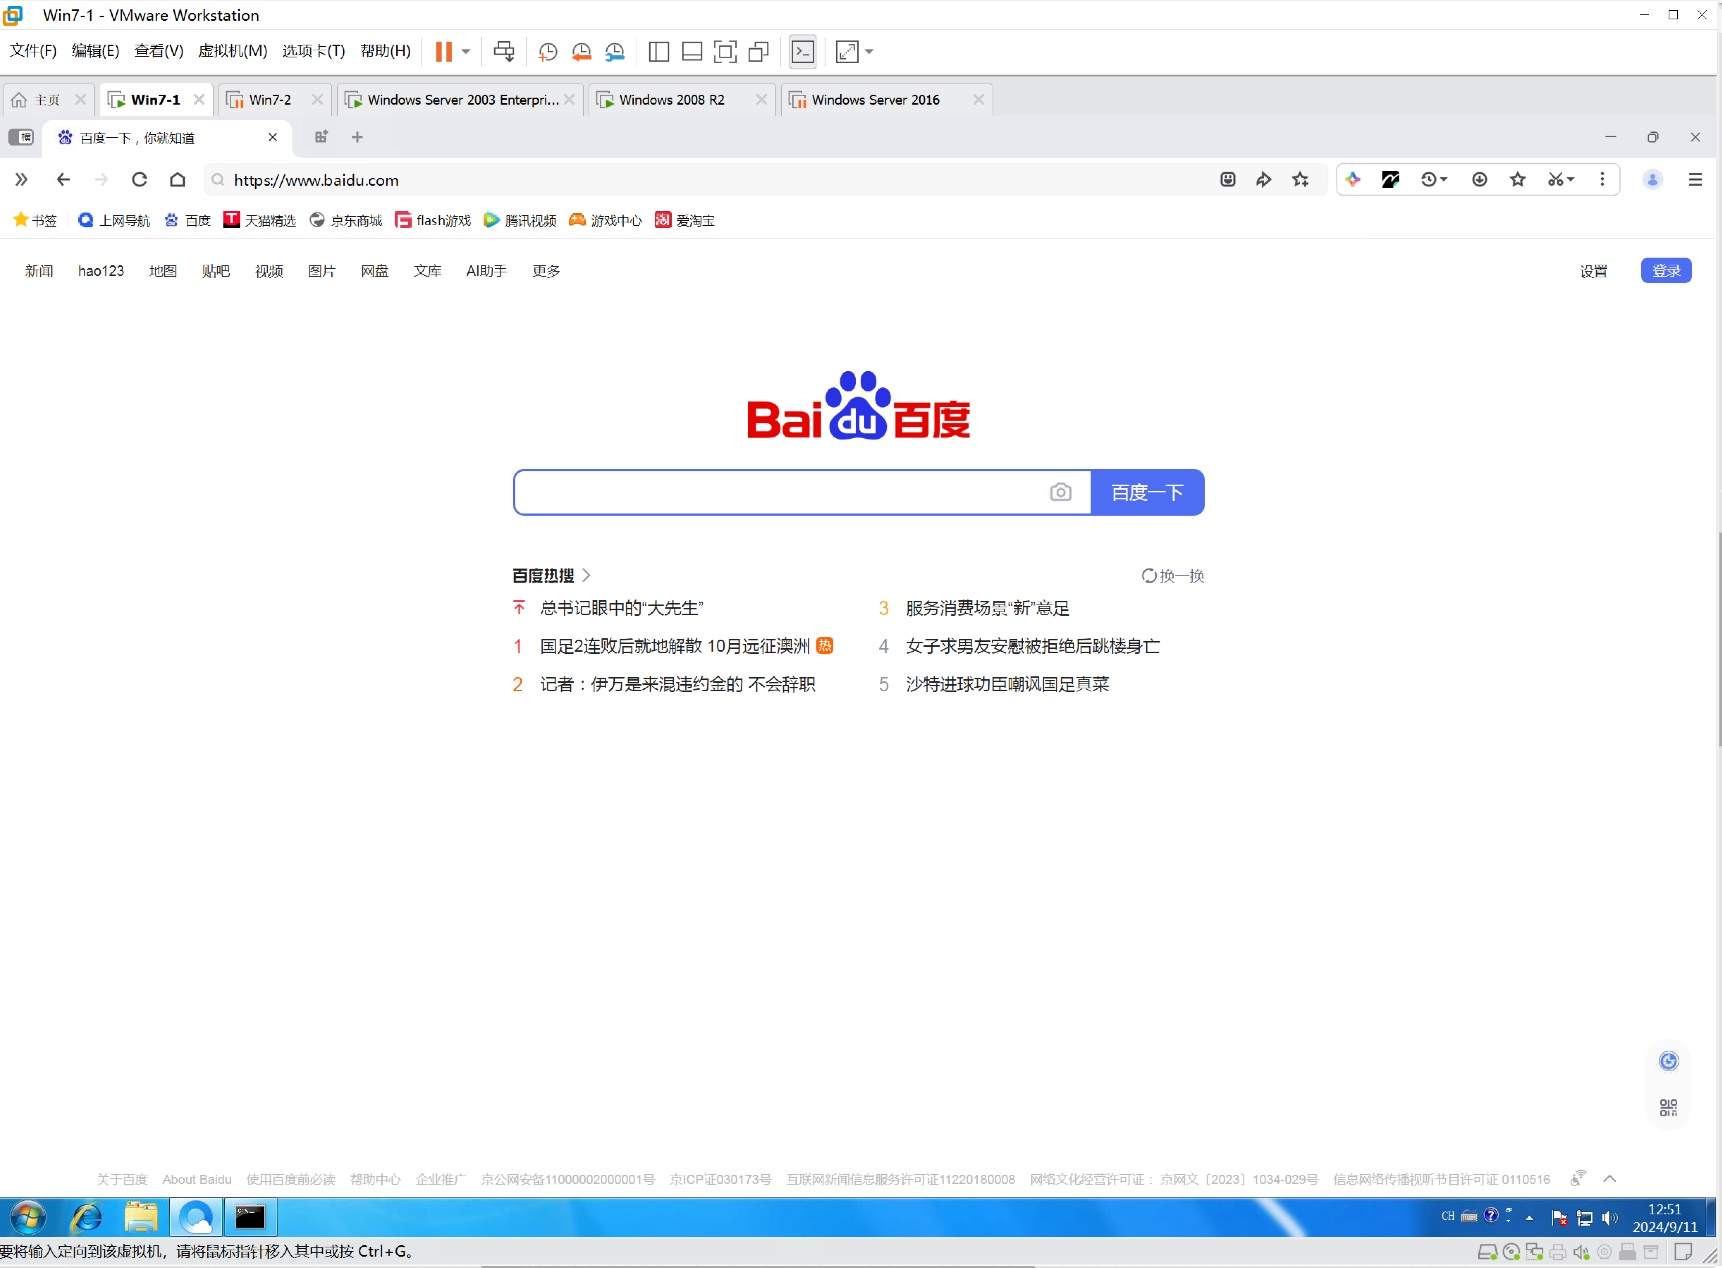1722x1268 pixels.
Task: Open the console view icon in VMware toolbar
Action: click(x=803, y=52)
